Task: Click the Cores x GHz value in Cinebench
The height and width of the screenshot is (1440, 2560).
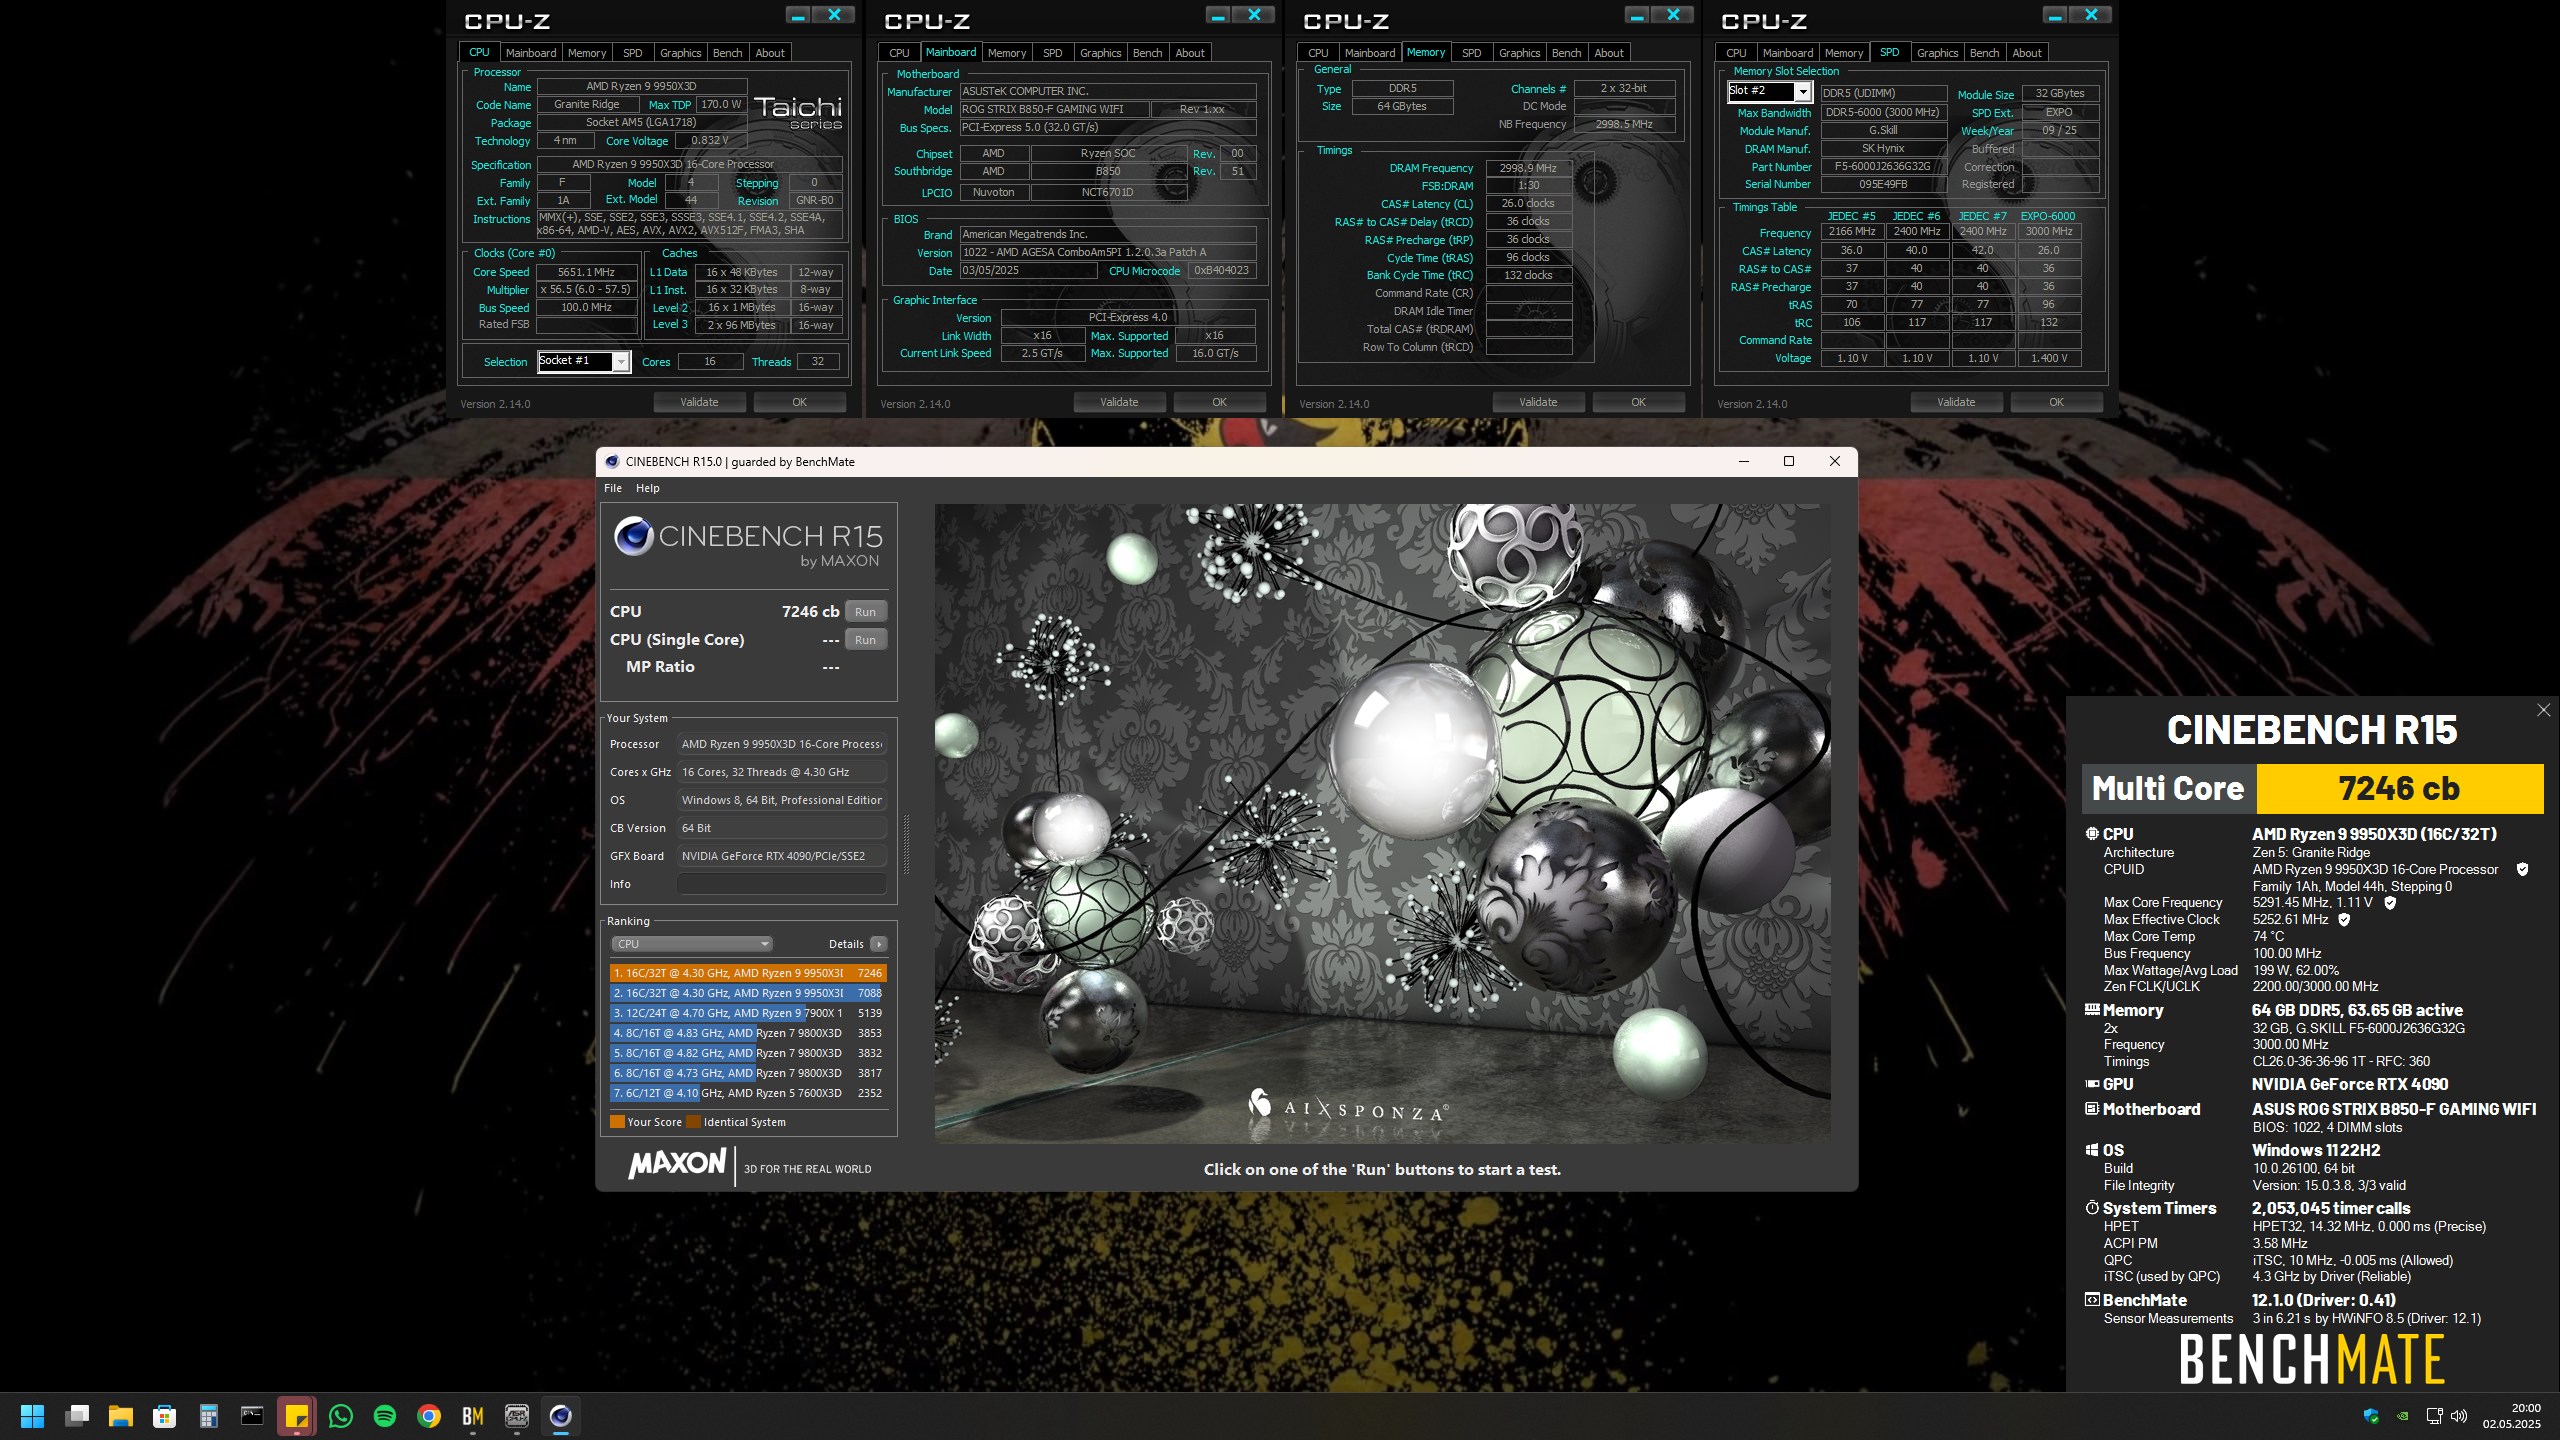Action: [x=782, y=772]
